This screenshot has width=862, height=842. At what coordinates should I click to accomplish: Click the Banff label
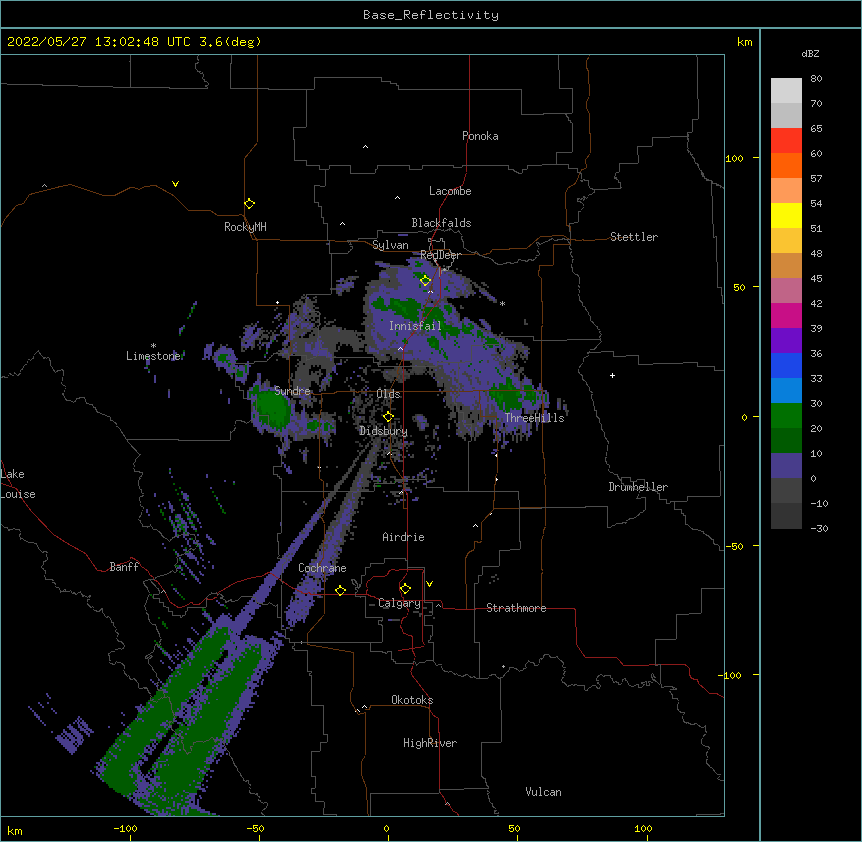[x=124, y=567]
